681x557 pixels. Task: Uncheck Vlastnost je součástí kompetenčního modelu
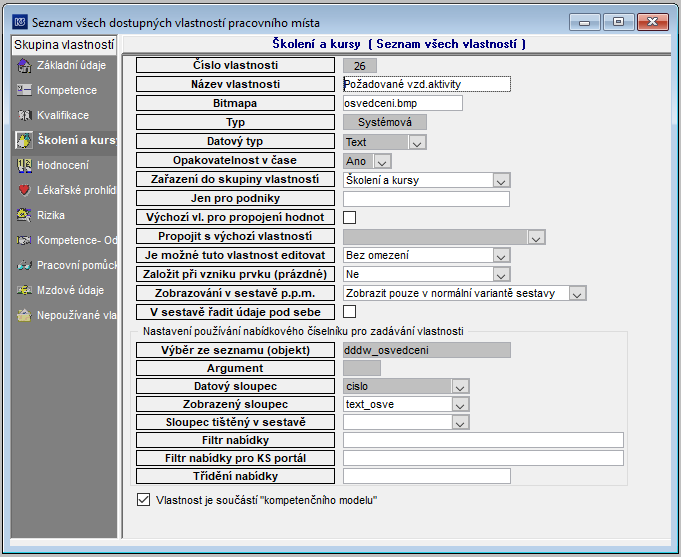coord(143,500)
